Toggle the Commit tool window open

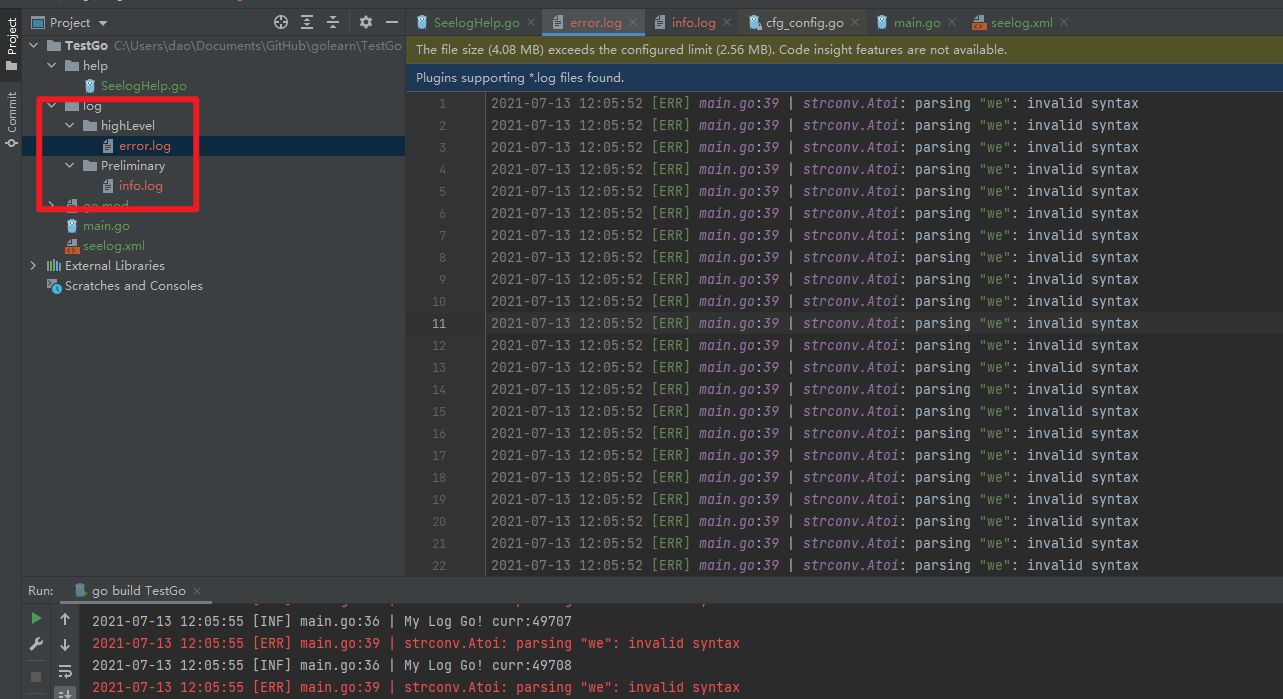(11, 110)
